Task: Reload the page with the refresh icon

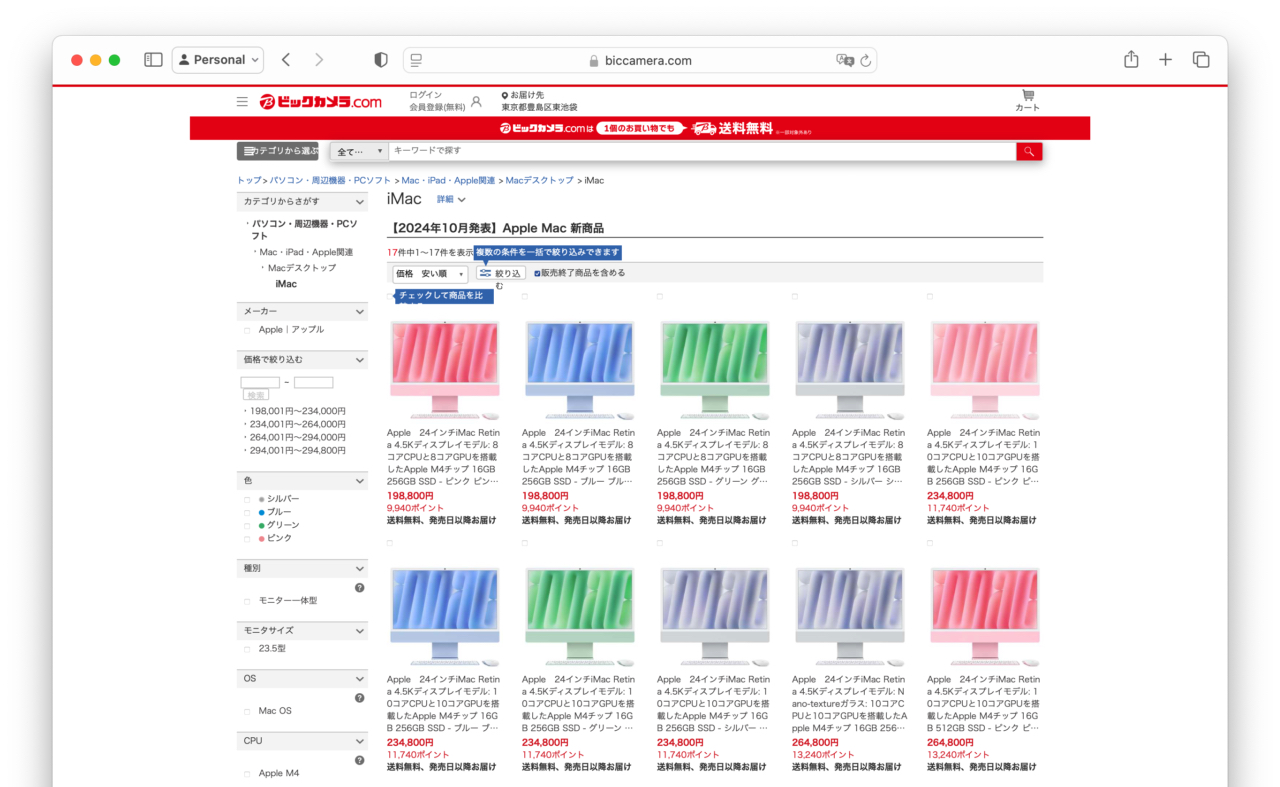Action: point(866,60)
